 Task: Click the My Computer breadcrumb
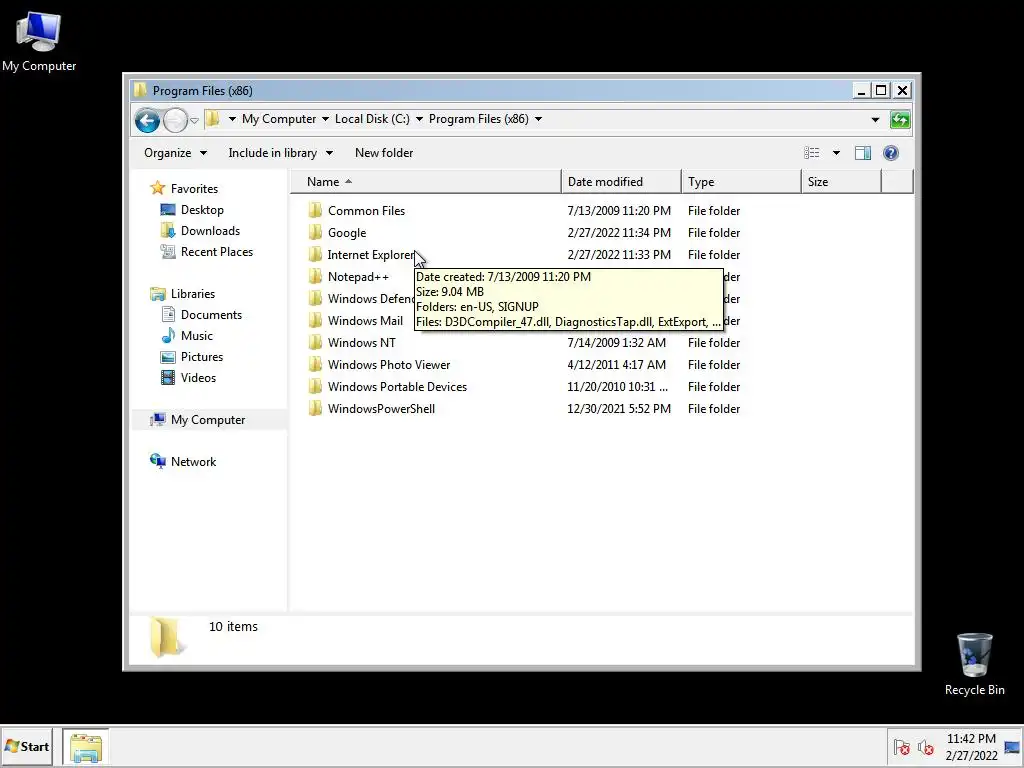pos(279,119)
